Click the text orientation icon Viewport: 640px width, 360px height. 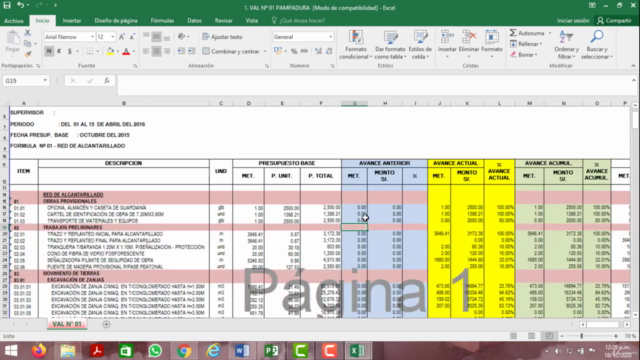coord(182,37)
